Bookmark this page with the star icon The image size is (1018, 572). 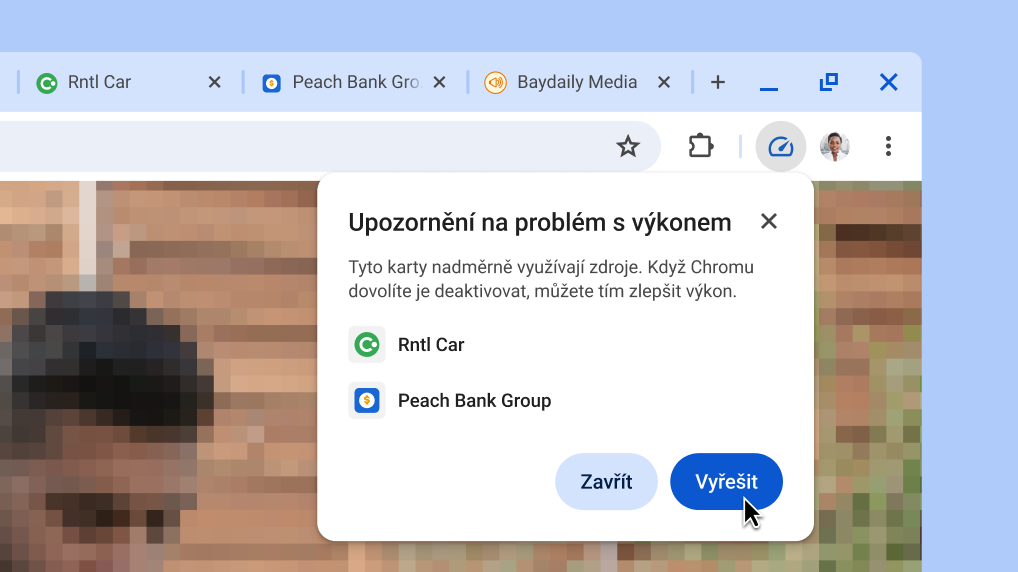point(627,146)
